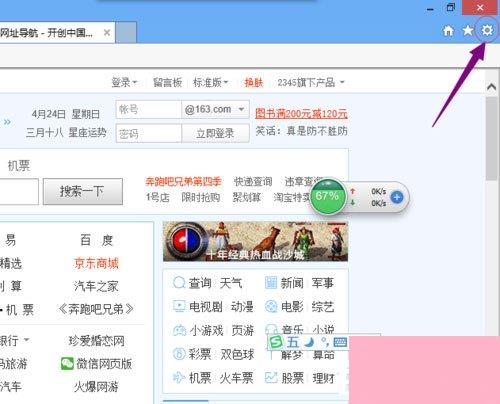This screenshot has height=404, width=500.
Task: Open the 珍爱婚恋网 link
Action: pos(96,341)
